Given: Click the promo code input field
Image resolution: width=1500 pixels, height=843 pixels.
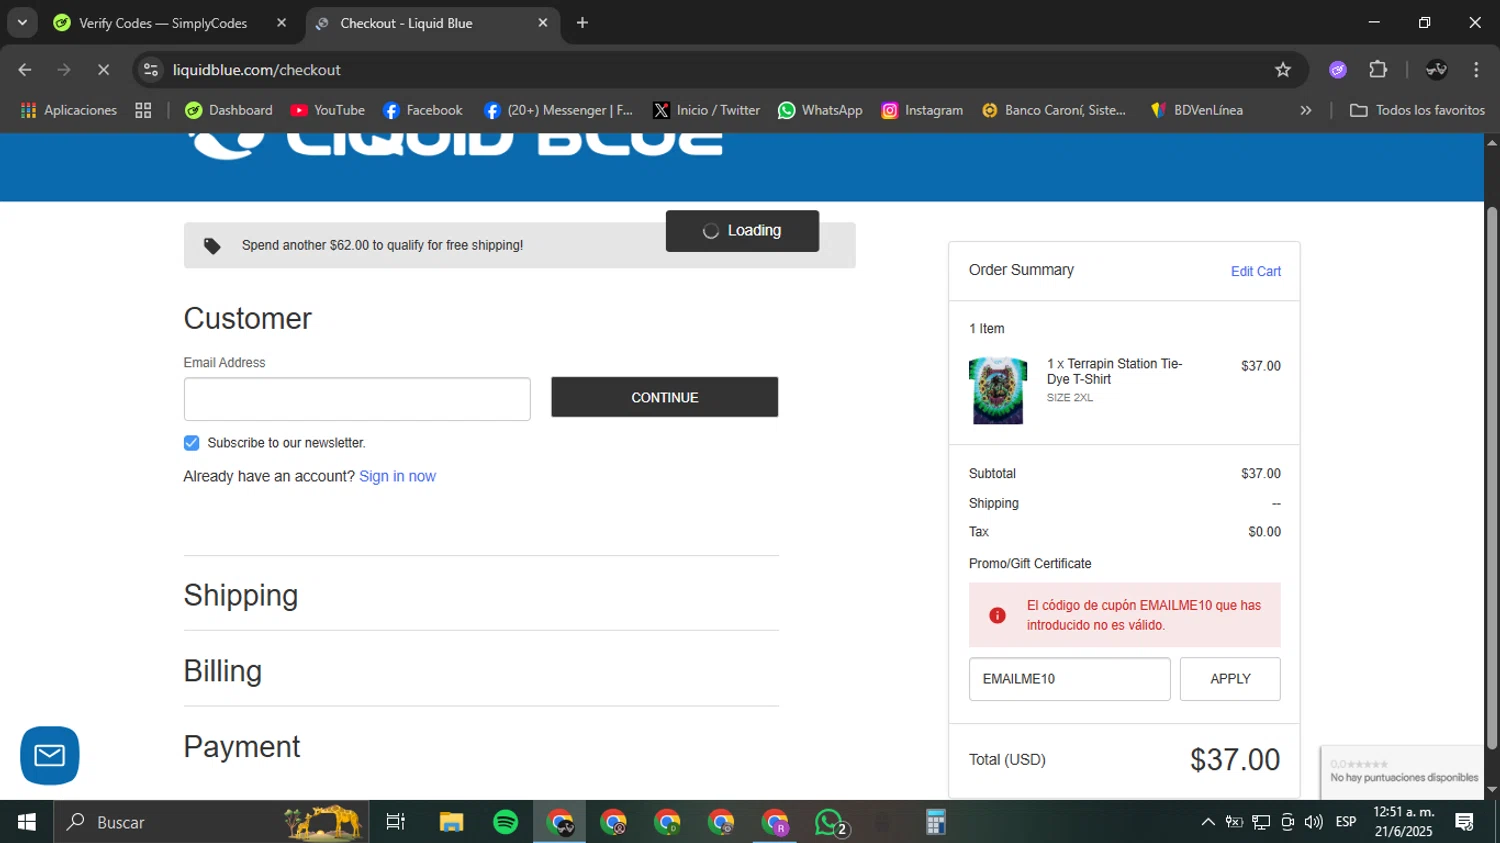Looking at the screenshot, I should [1069, 679].
